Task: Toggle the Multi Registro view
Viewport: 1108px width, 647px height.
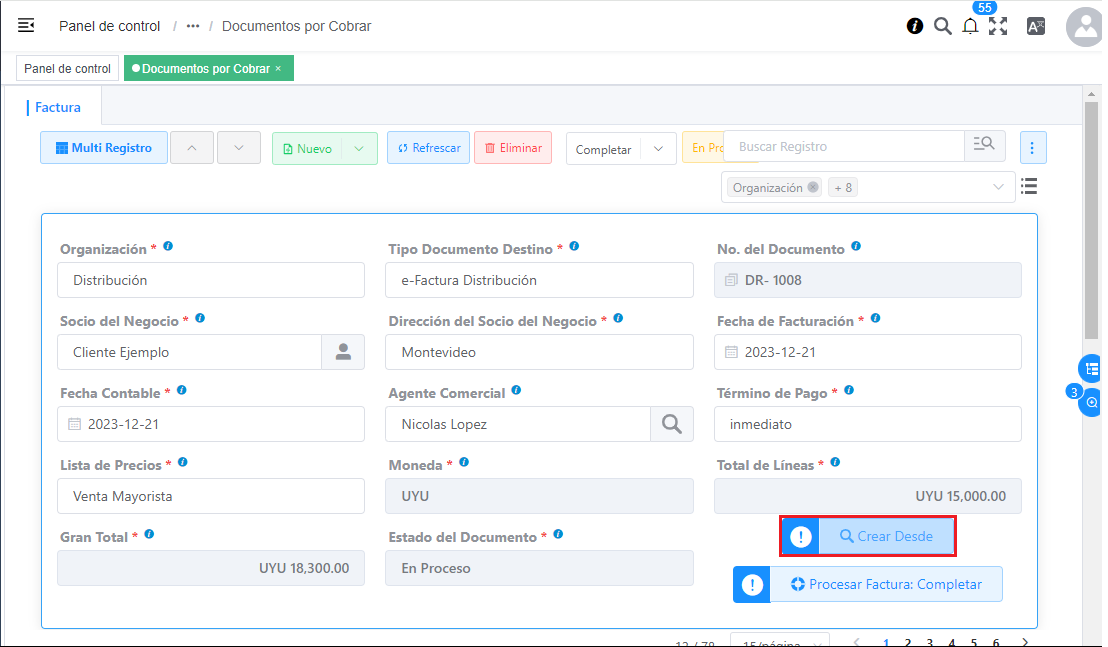Action: (x=104, y=148)
